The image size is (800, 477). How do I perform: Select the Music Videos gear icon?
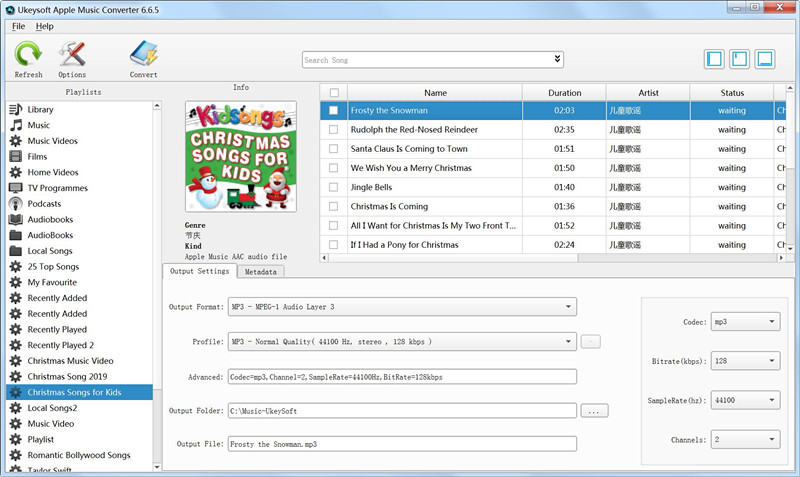(x=16, y=141)
